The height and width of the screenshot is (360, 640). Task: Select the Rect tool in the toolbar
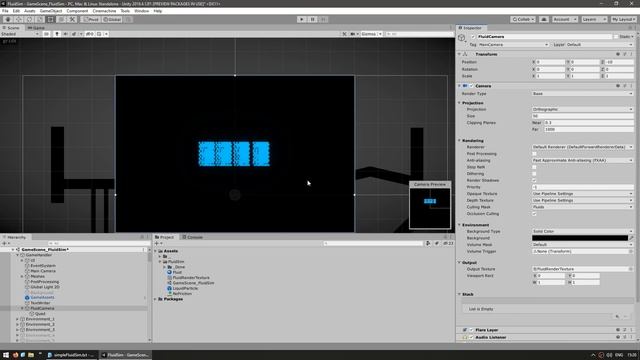(51, 19)
